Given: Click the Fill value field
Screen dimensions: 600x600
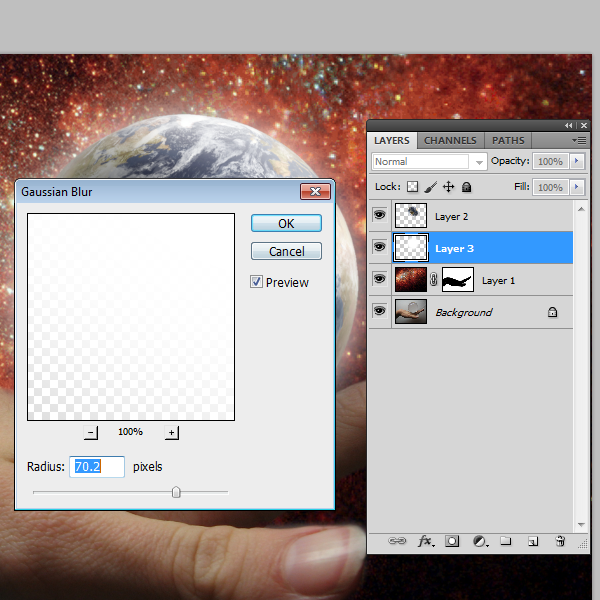Looking at the screenshot, I should point(550,187).
